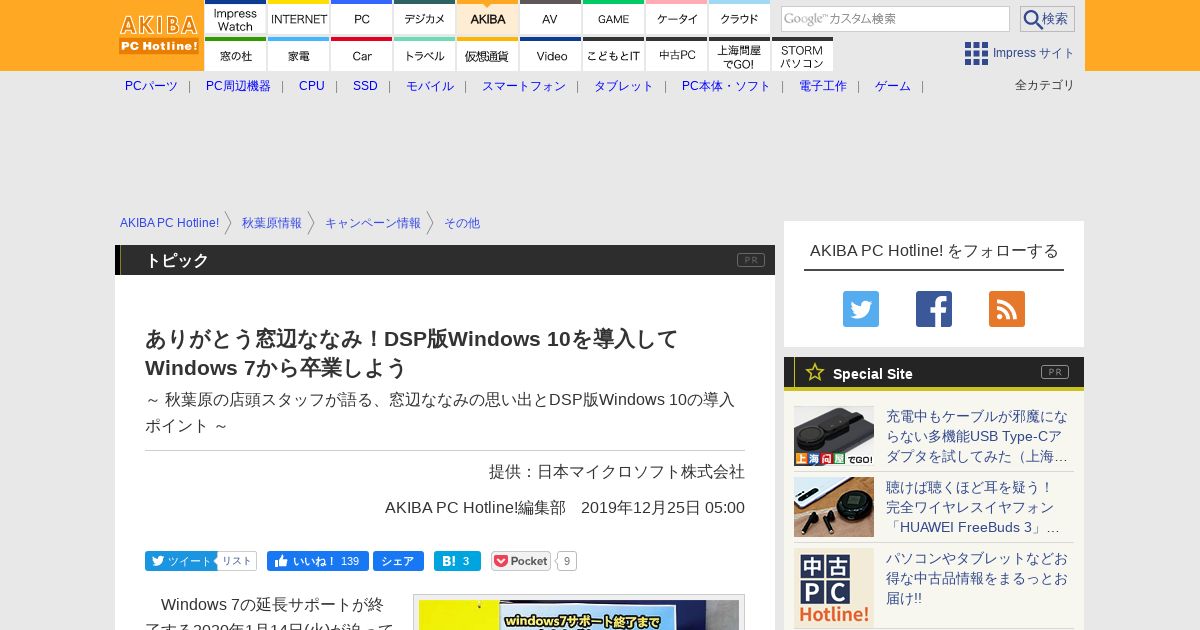Open the 仮想通貨 tab
The width and height of the screenshot is (1200, 630).
pyautogui.click(x=488, y=54)
